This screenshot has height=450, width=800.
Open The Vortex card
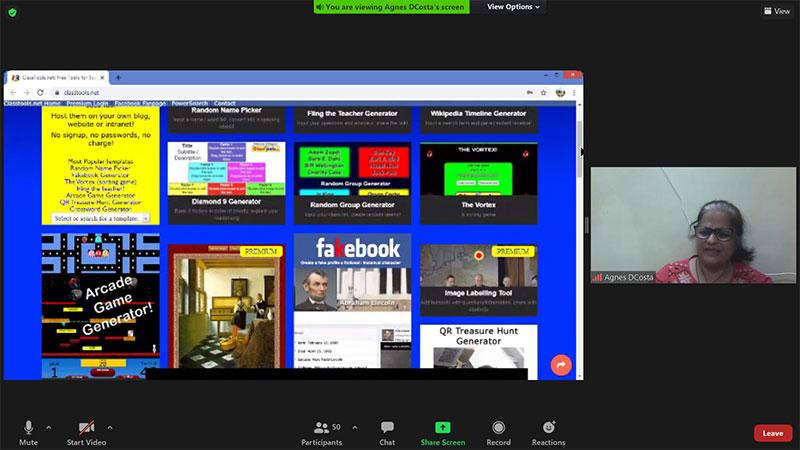click(479, 183)
